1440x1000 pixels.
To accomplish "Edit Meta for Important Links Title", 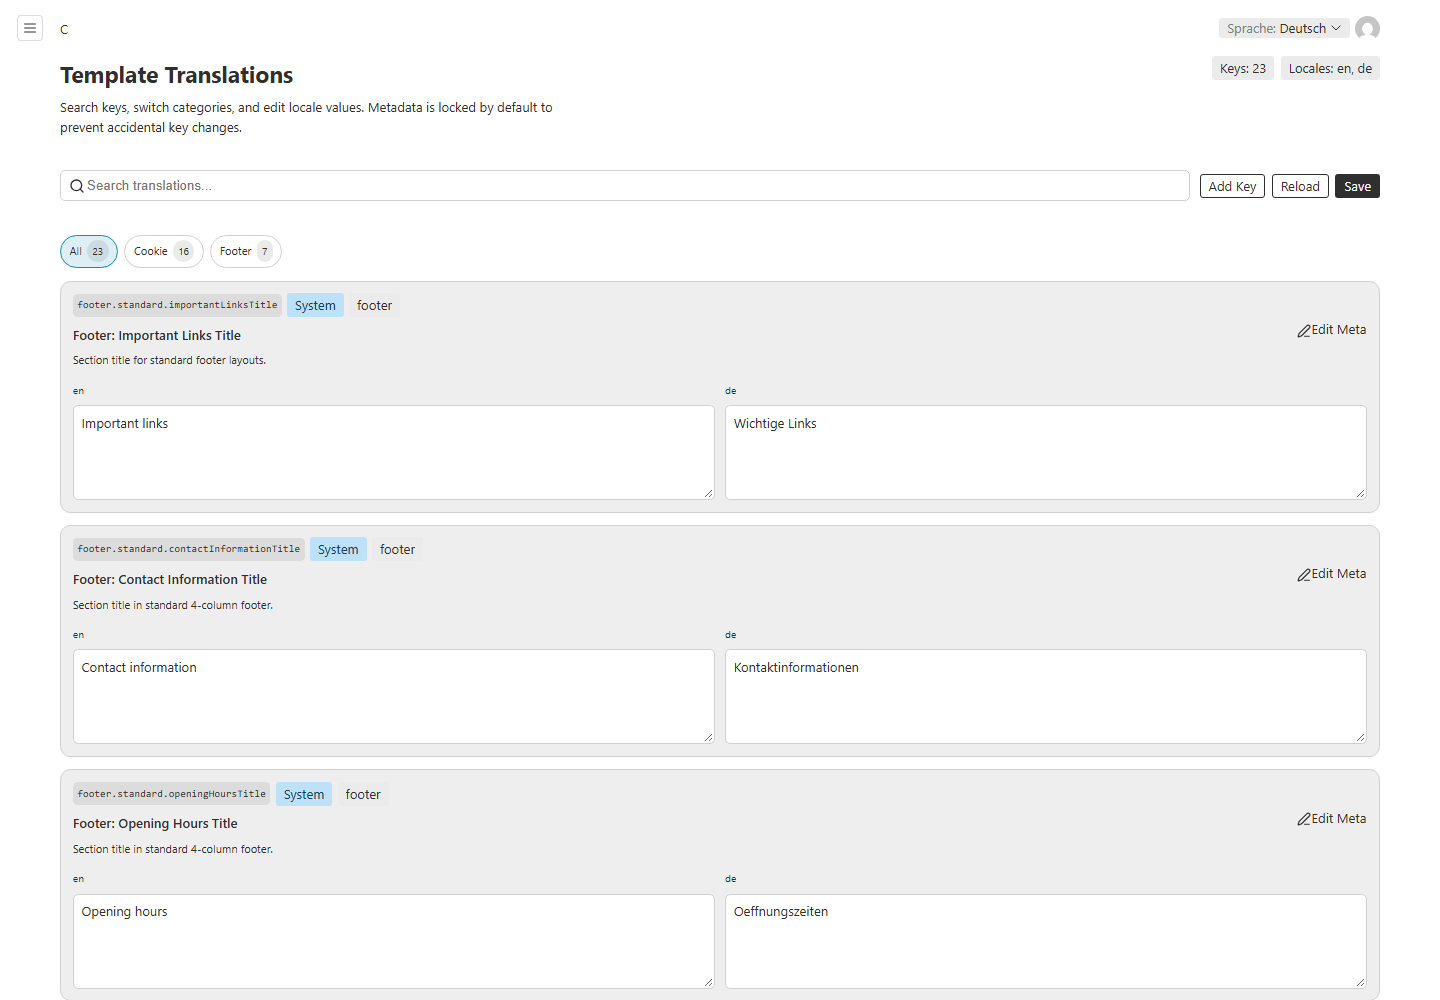I will coord(1331,330).
